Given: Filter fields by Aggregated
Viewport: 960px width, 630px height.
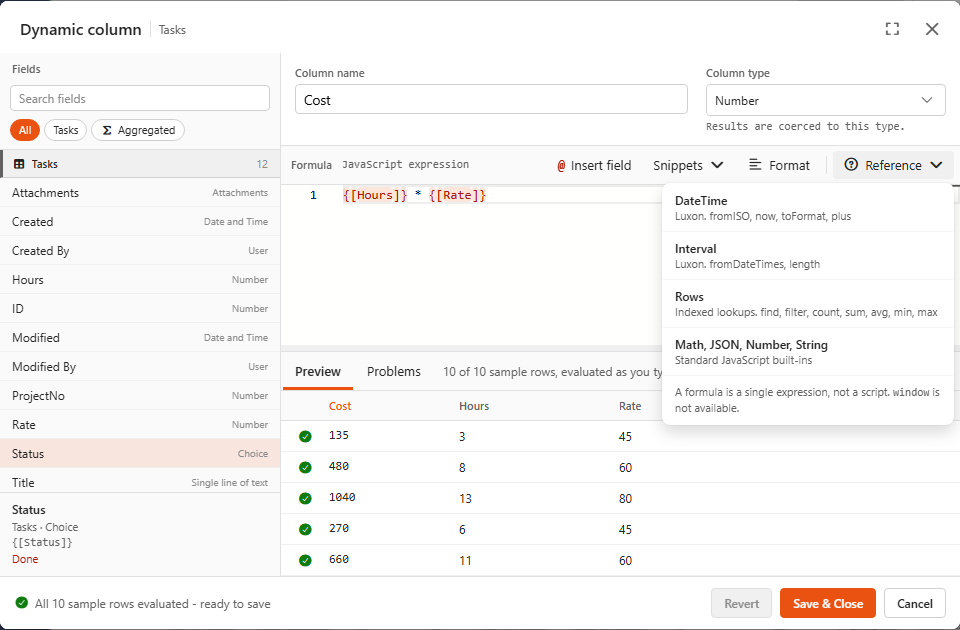Looking at the screenshot, I should tap(138, 130).
